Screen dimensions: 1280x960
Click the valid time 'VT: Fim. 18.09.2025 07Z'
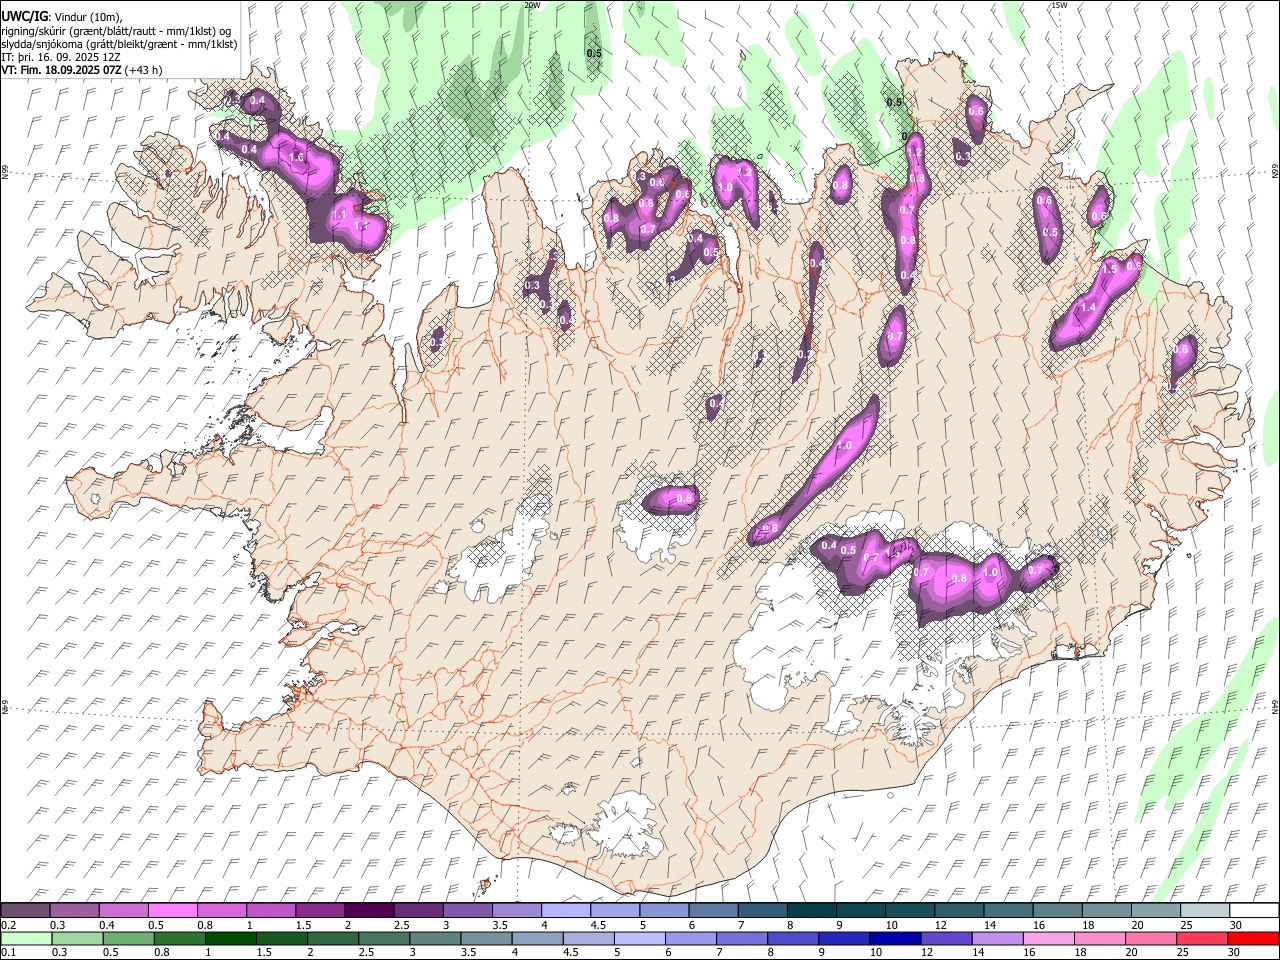tap(62, 70)
